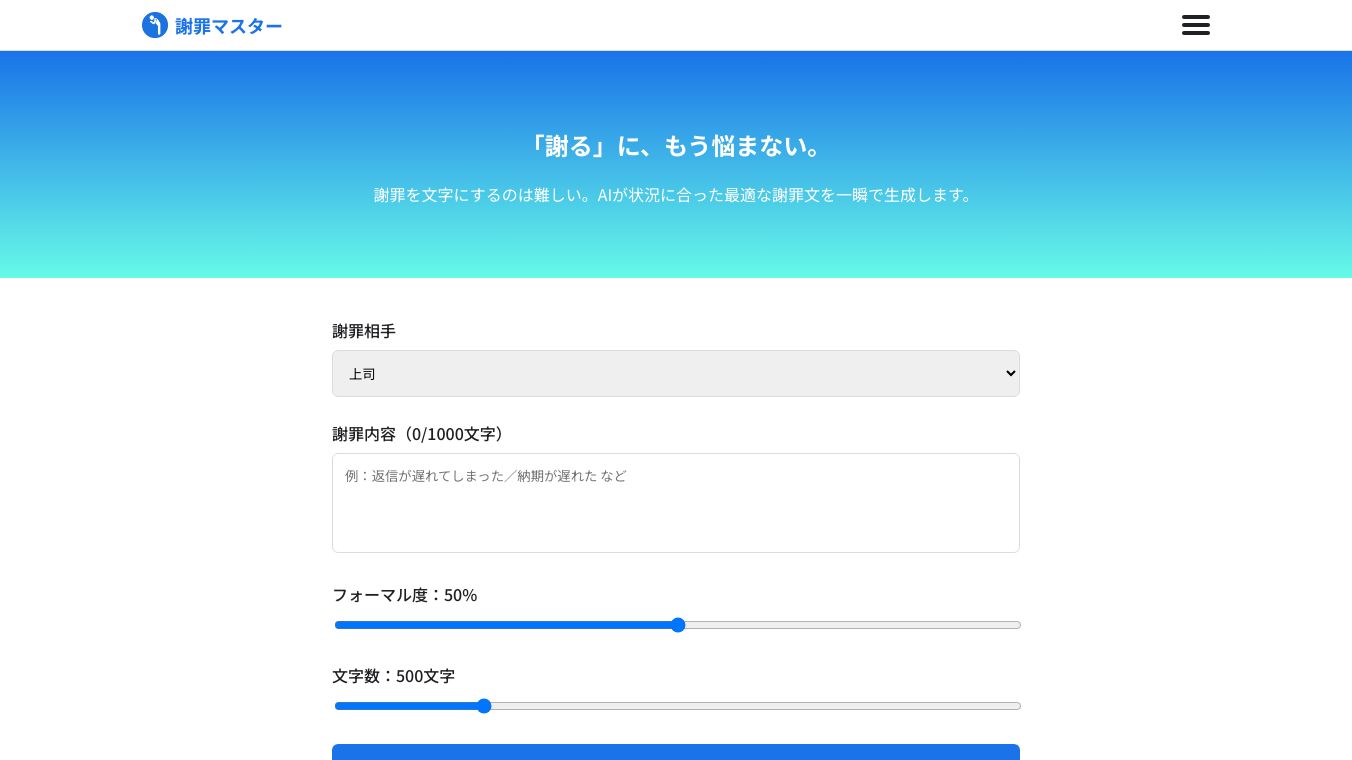Open the hamburger menu
1352x760 pixels.
point(1195,25)
